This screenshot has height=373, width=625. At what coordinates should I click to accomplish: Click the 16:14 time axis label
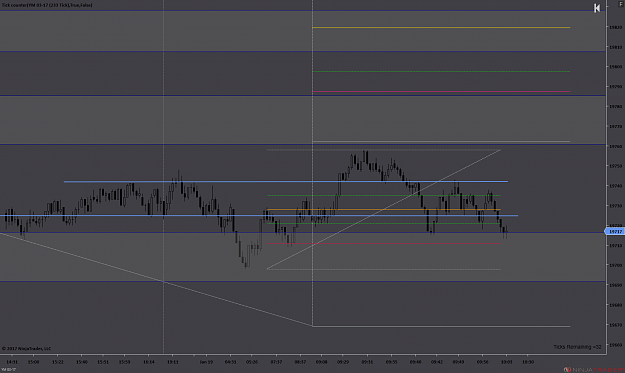coord(149,362)
